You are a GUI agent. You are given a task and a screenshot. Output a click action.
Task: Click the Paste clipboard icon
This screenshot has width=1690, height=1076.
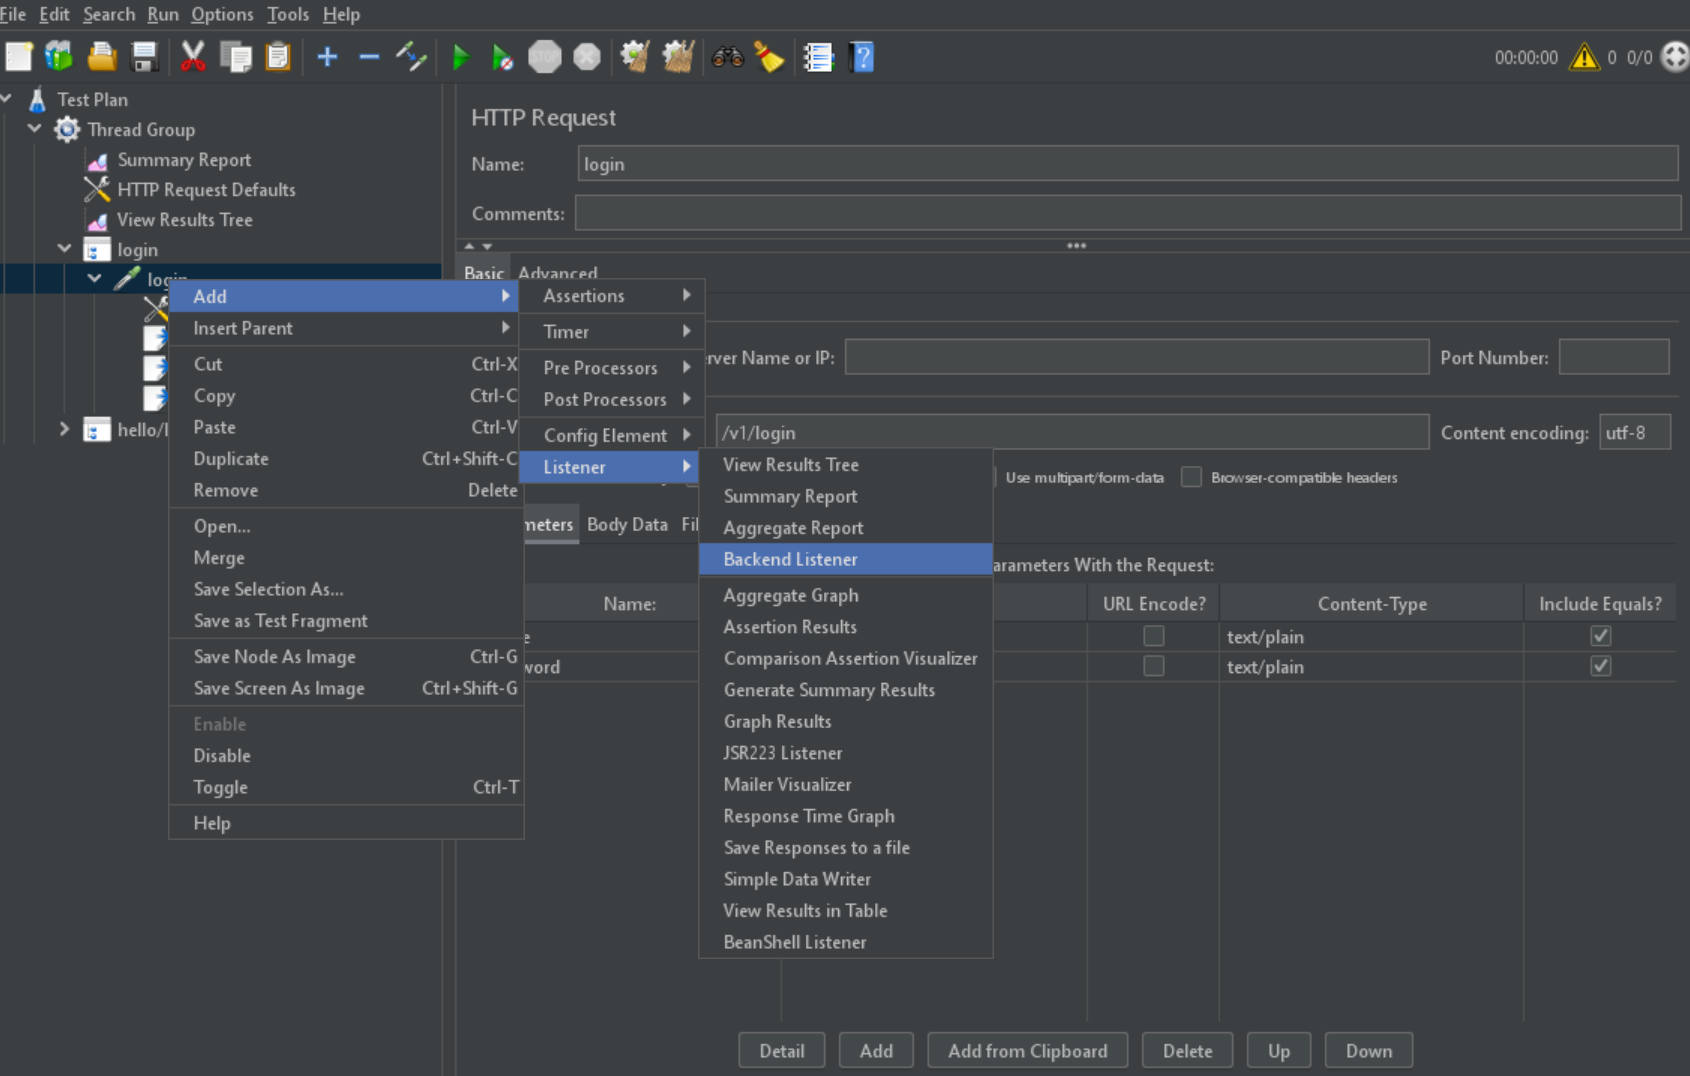click(278, 57)
